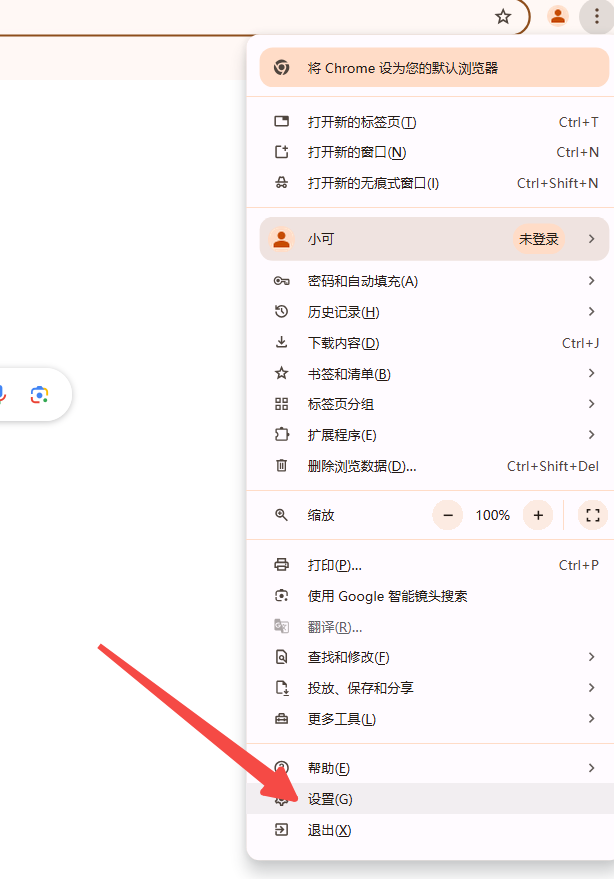Click the 未登录 sign-in status chip
This screenshot has height=879, width=614.
pyautogui.click(x=538, y=239)
